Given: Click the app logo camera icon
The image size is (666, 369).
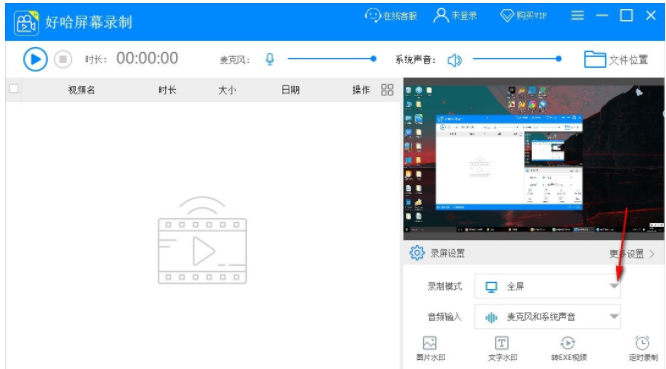Looking at the screenshot, I should (x=26, y=23).
